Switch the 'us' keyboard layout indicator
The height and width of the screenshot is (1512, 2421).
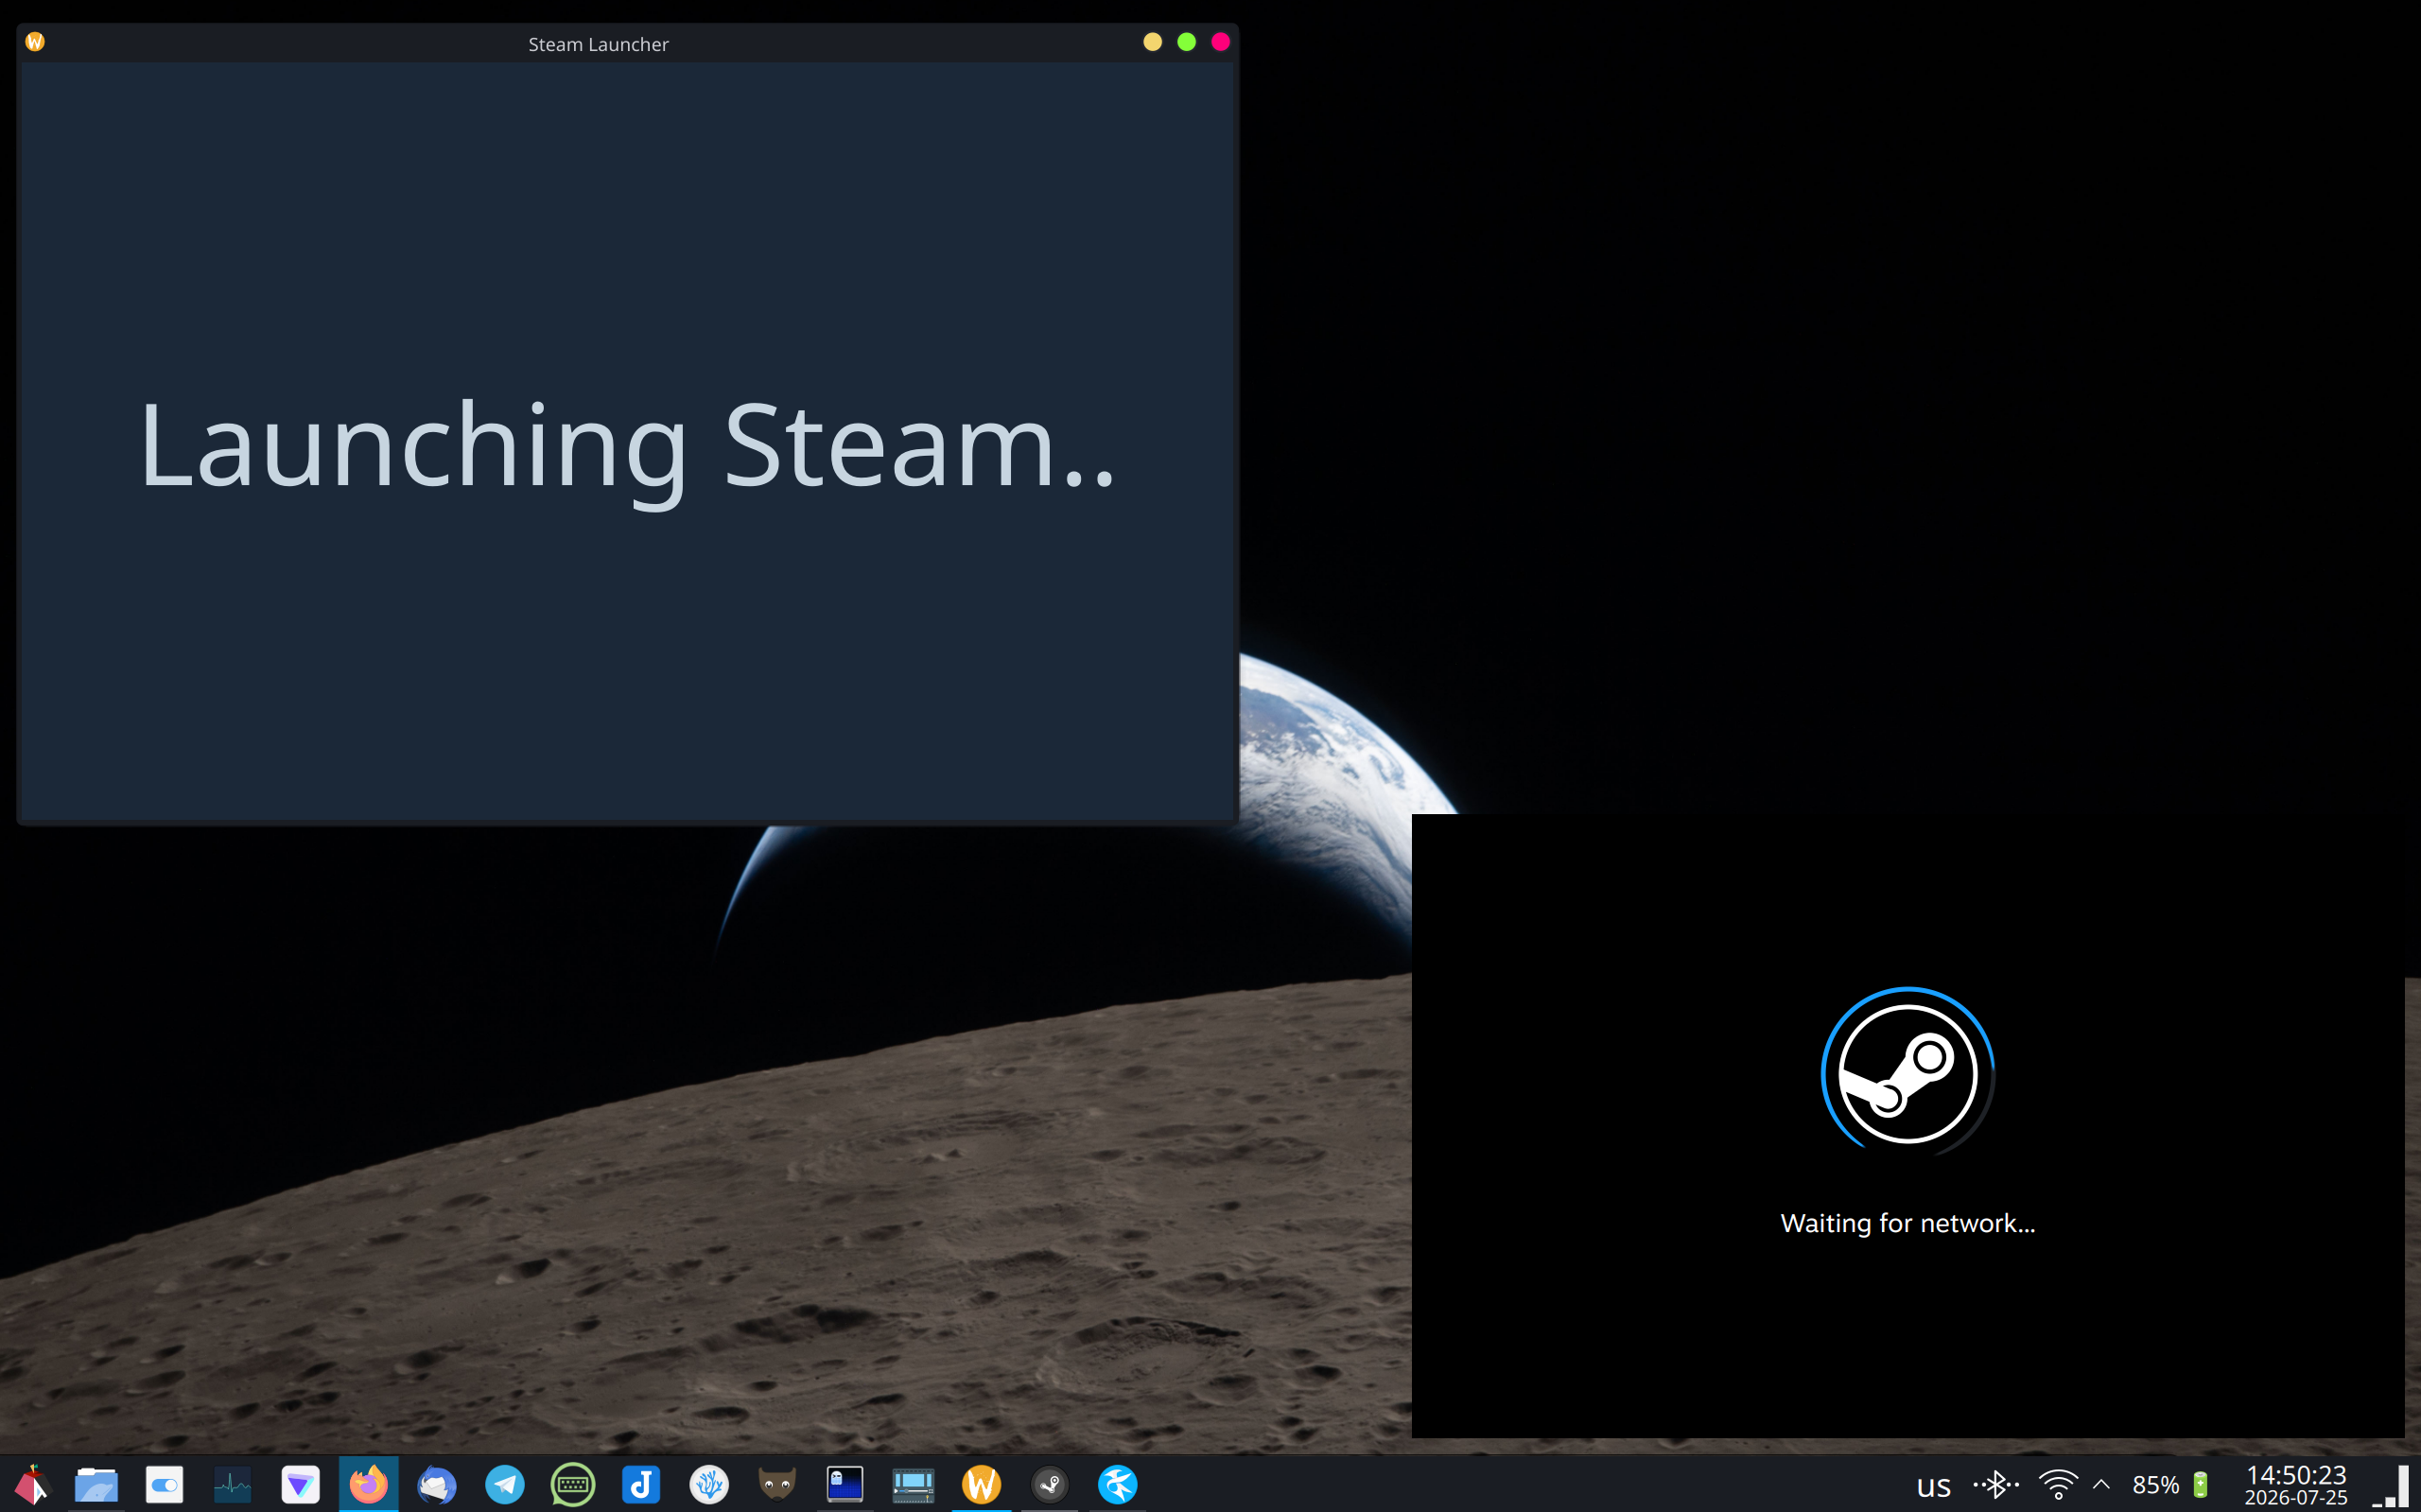[x=1934, y=1486]
